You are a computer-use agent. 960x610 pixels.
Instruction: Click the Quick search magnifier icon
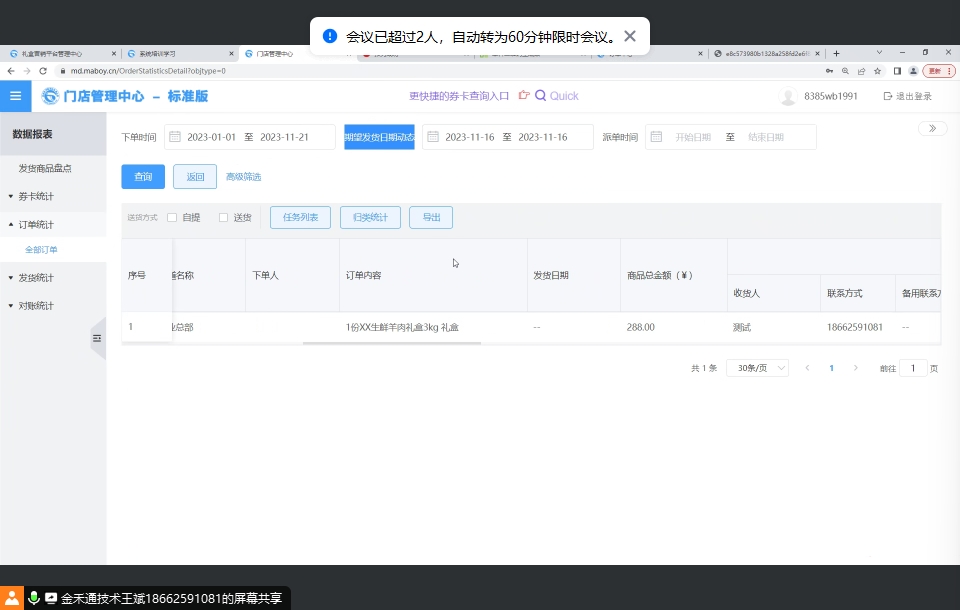(x=540, y=96)
